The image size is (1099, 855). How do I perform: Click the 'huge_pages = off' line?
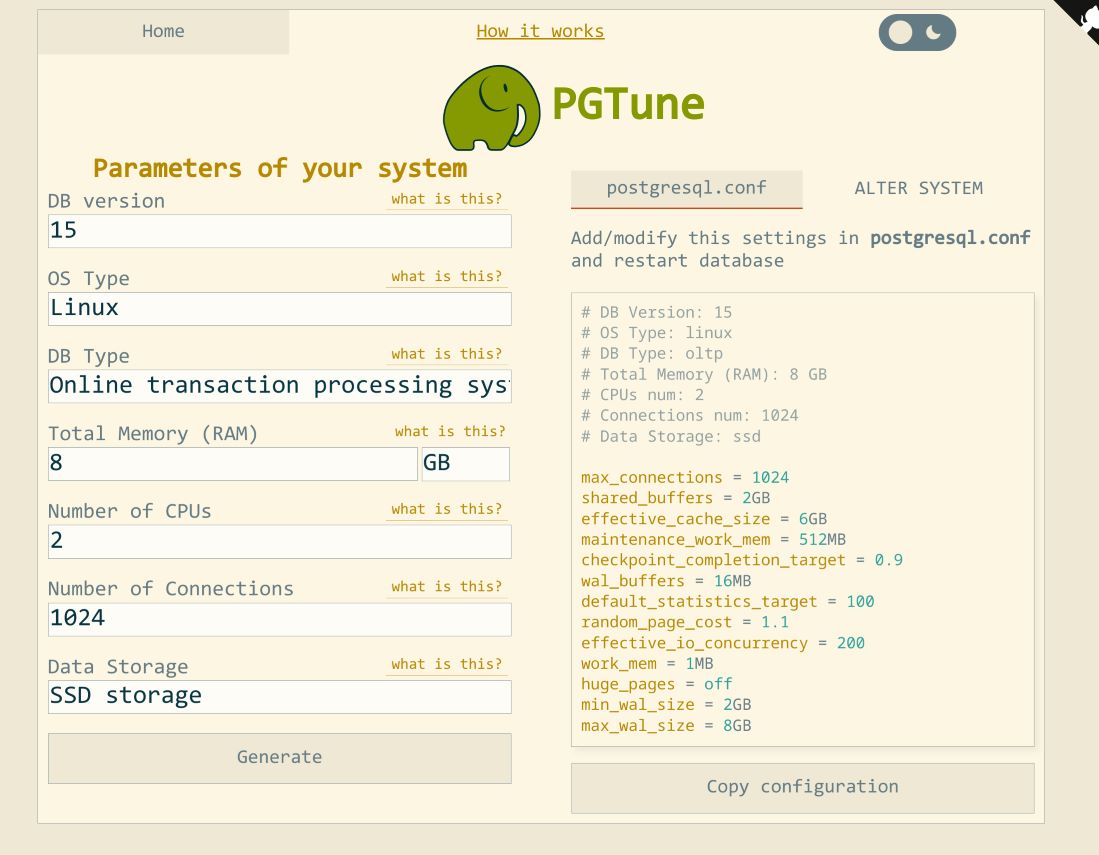pos(657,685)
